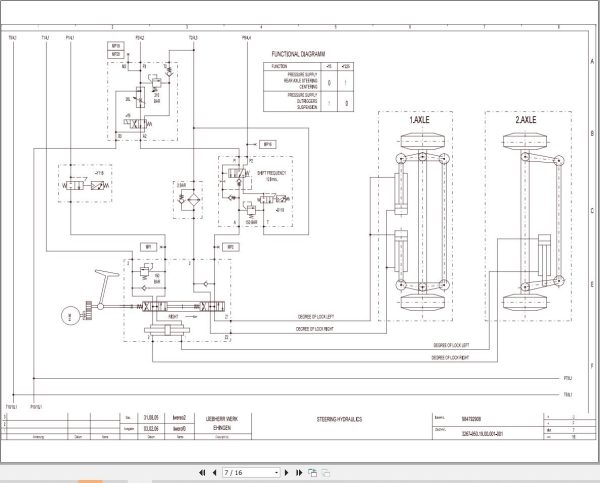Screen dimensions: 600x483
Task: Jump to the last page of the document
Action: pos(299,473)
